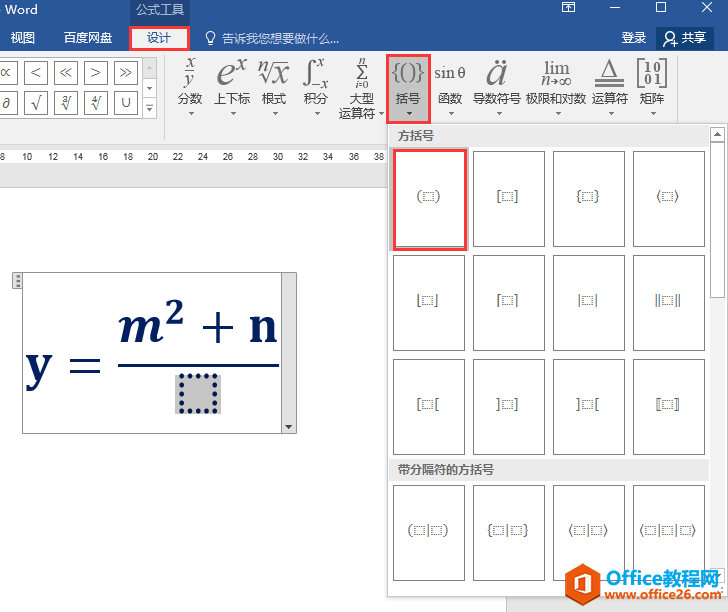728x612 pixels.
Task: Insert the square root symbol
Action: click(36, 103)
